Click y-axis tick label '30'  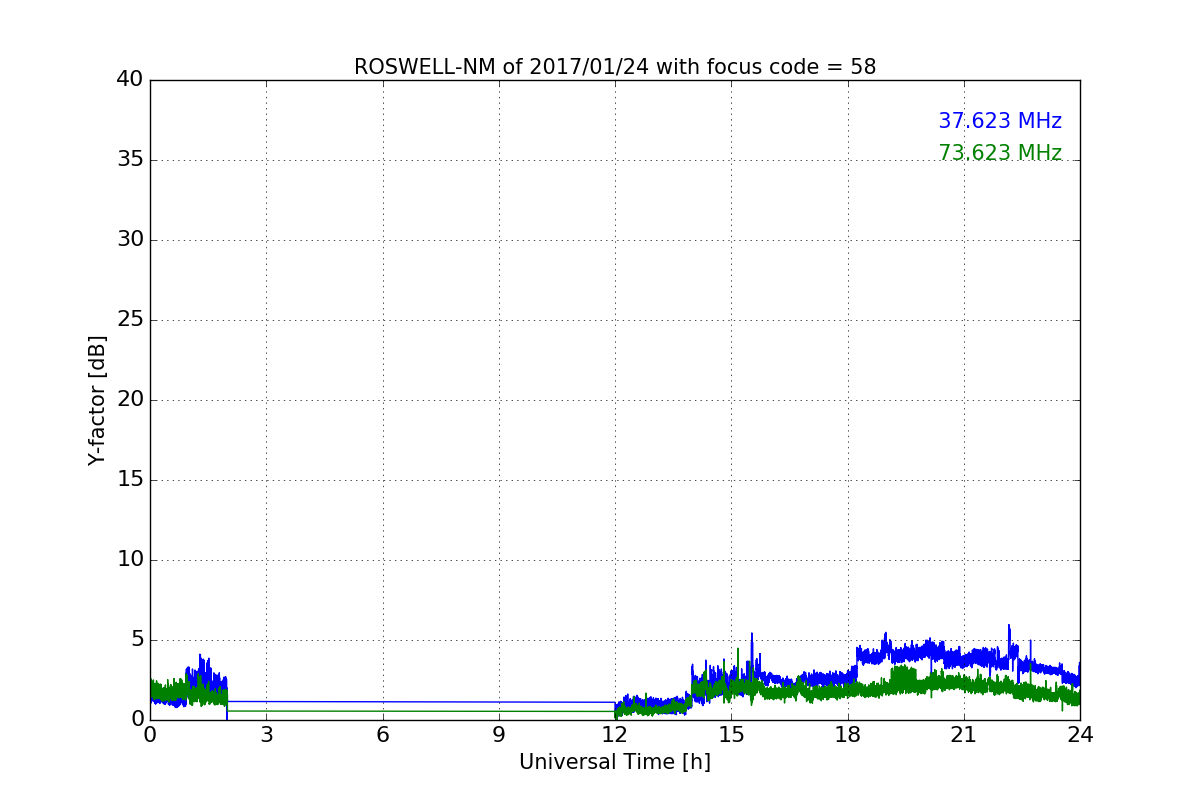tap(130, 239)
